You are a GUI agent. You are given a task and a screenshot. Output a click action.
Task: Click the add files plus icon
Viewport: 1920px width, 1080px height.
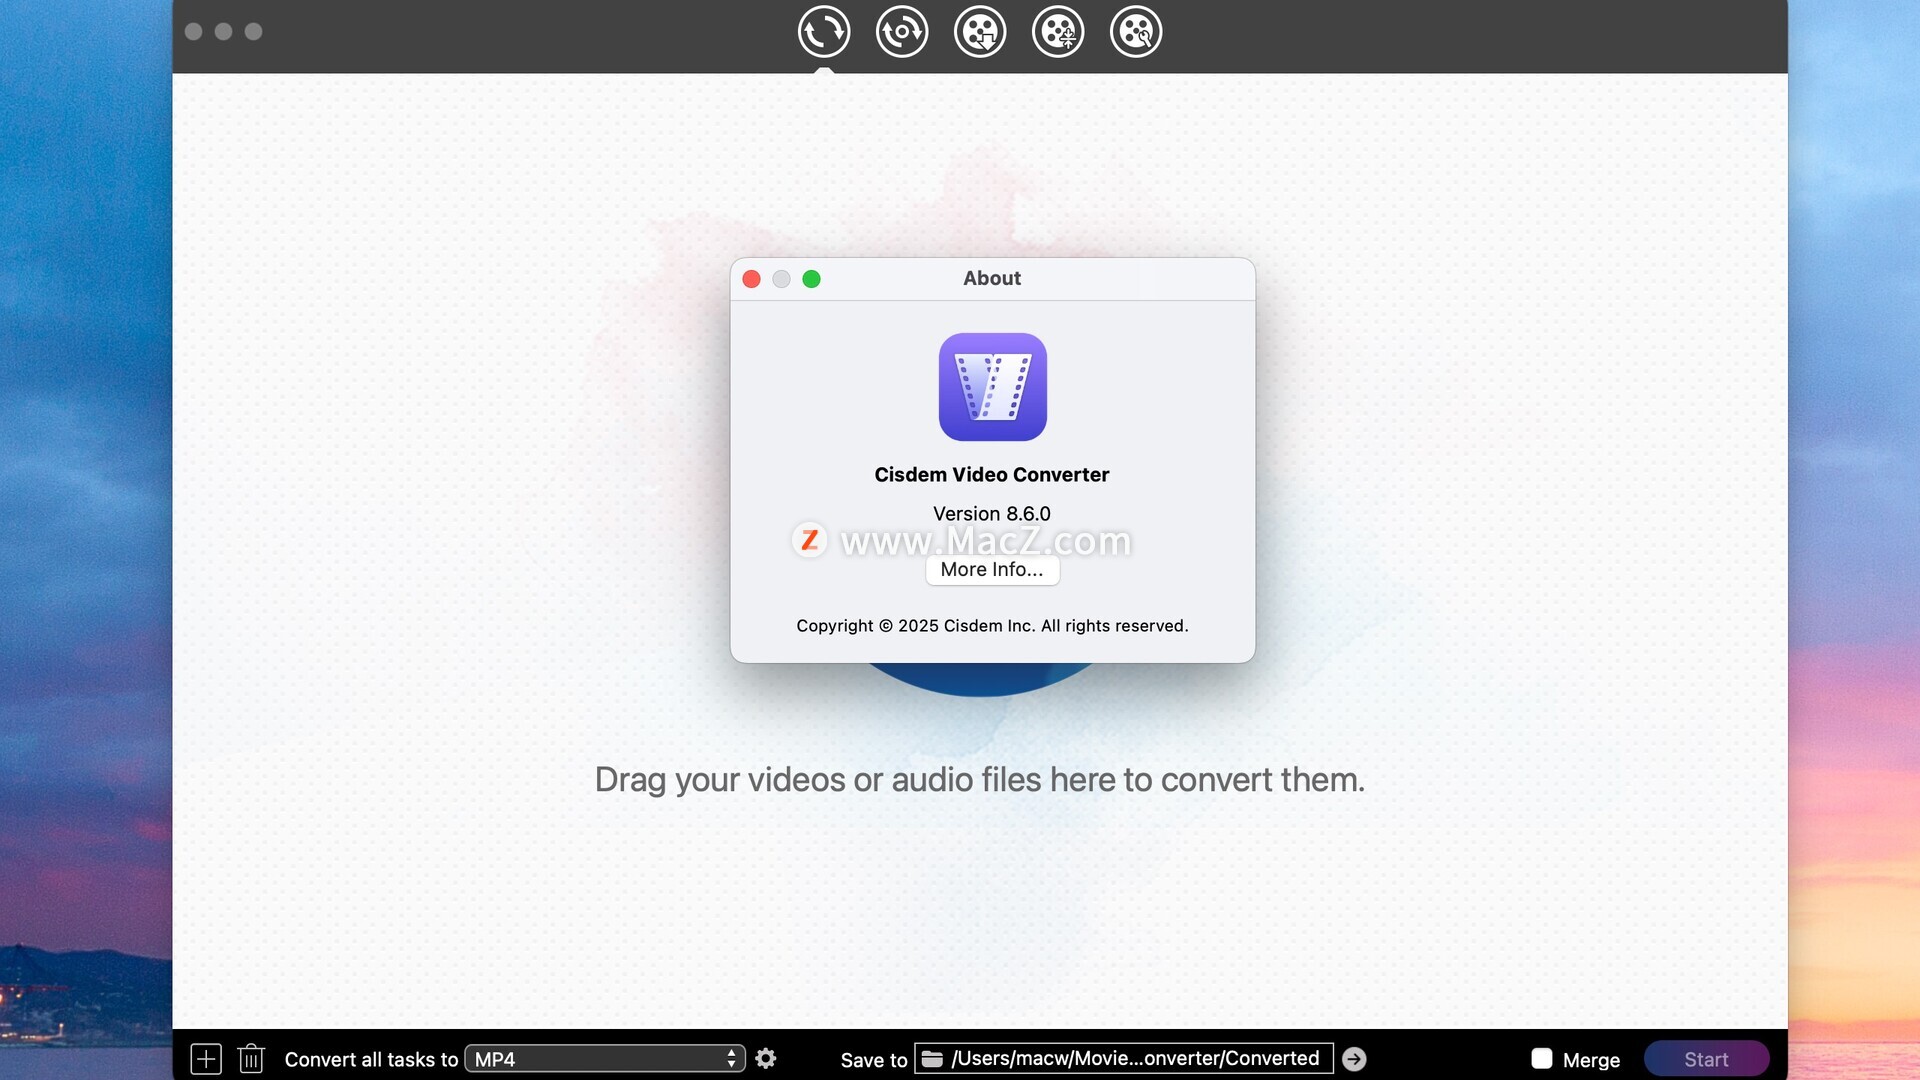click(x=206, y=1059)
